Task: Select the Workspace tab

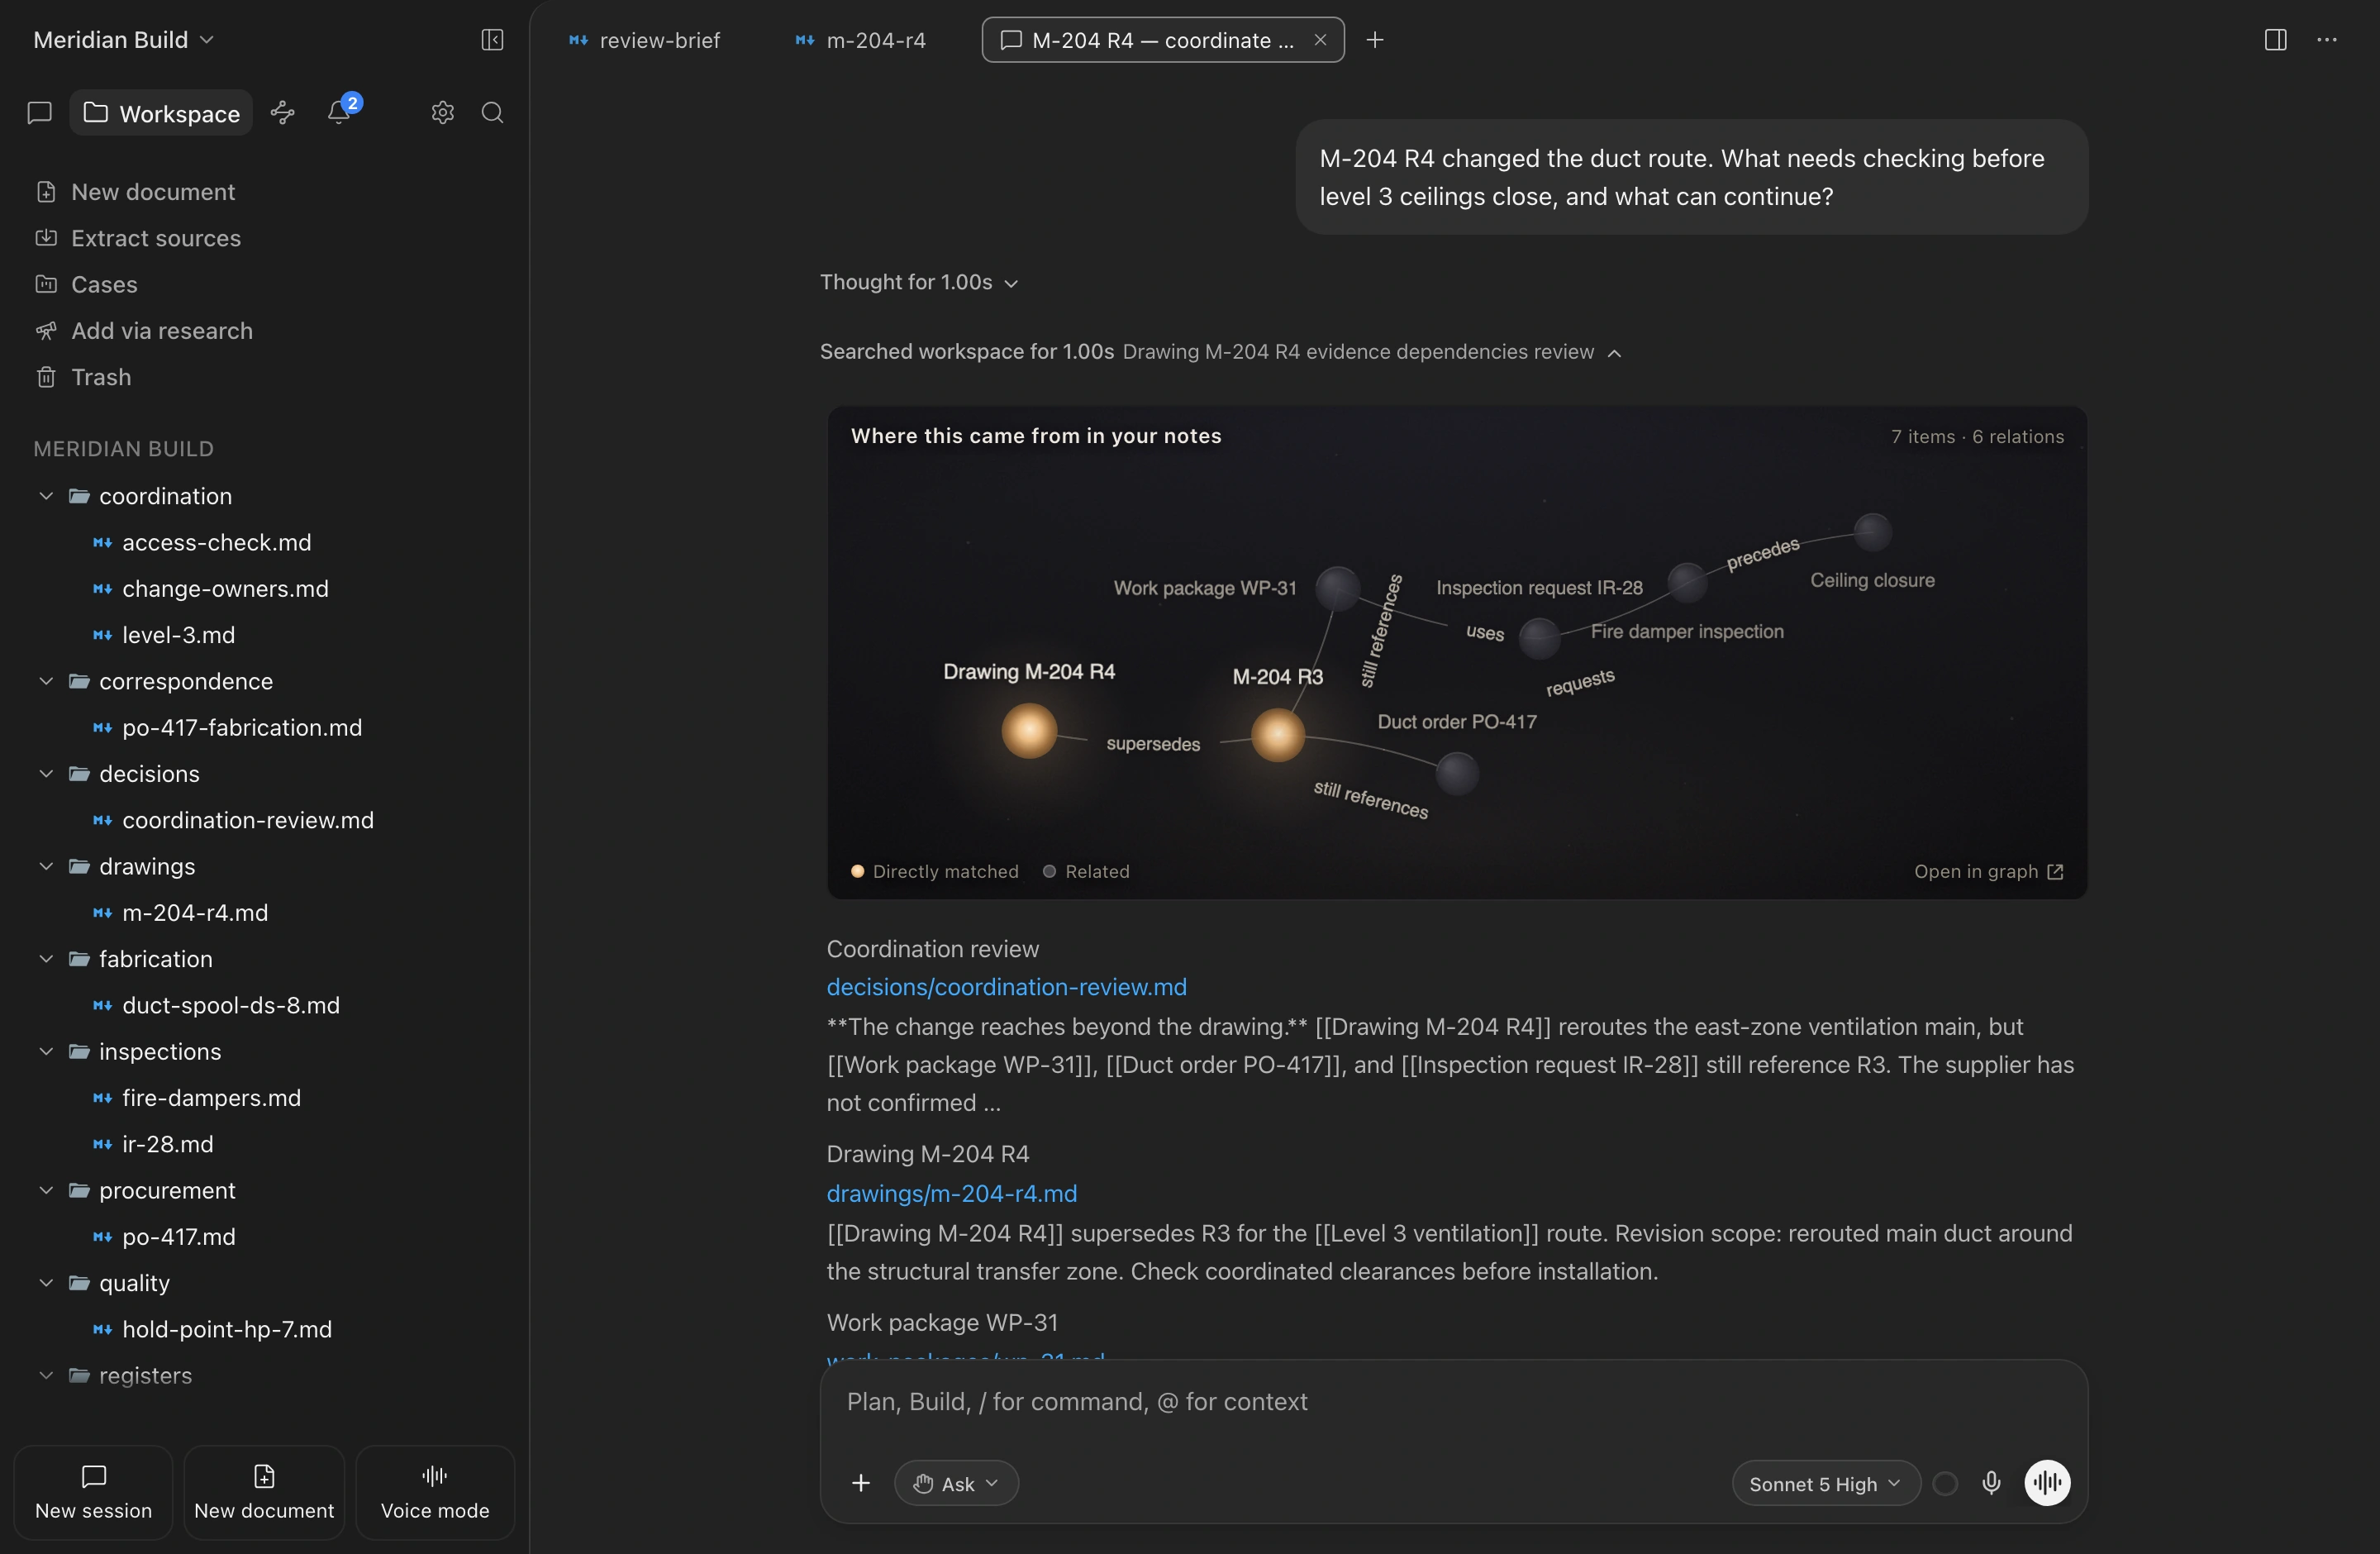Action: point(161,113)
